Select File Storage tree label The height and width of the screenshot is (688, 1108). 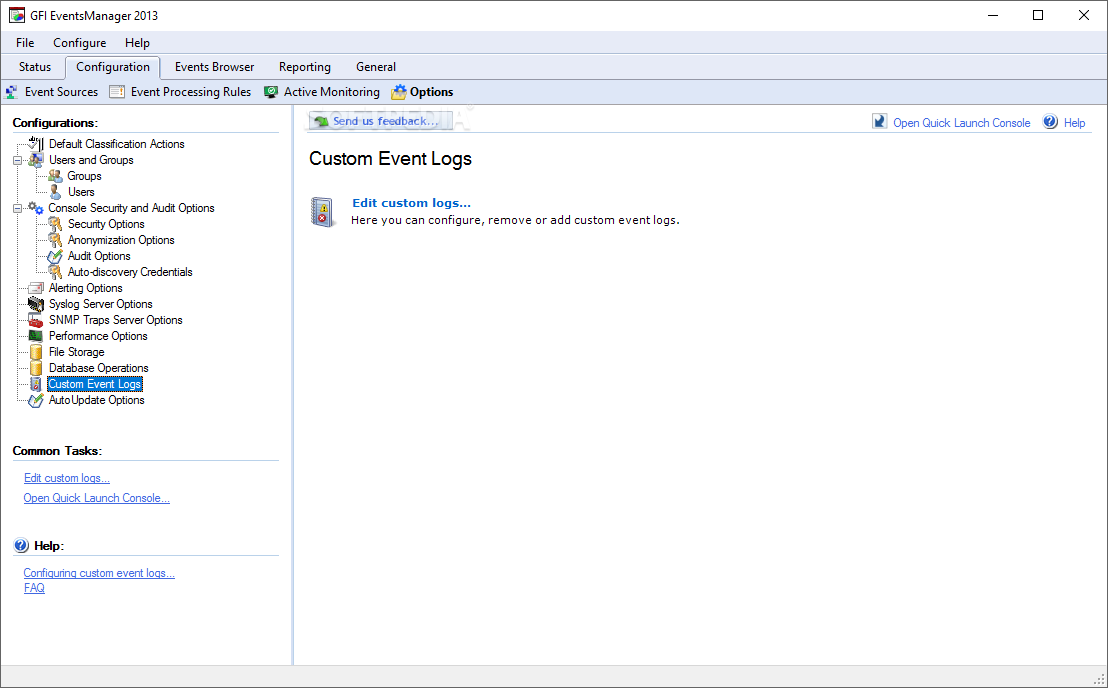coord(76,352)
